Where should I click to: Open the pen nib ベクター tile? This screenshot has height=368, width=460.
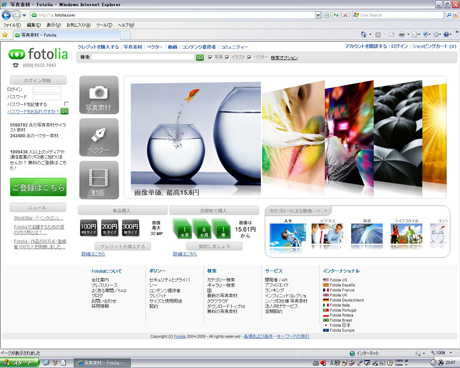tap(99, 137)
